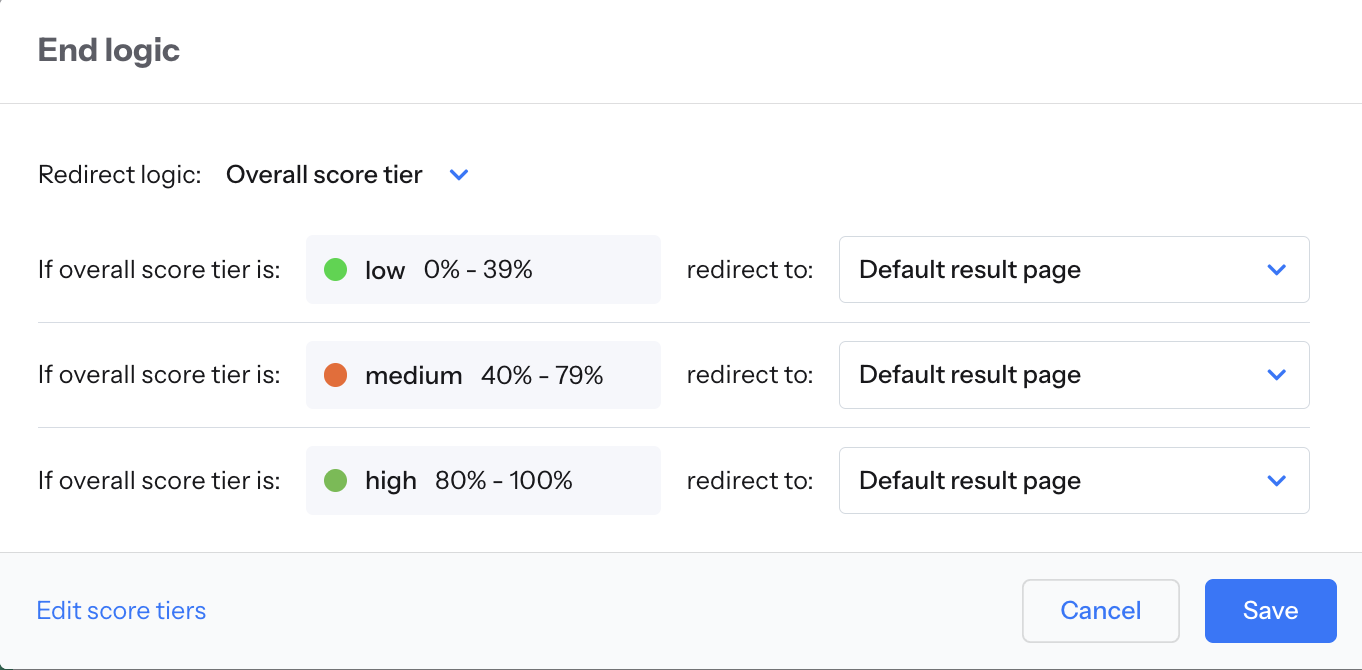1362x670 pixels.
Task: Click the bold medium tier name label
Action: pos(414,375)
